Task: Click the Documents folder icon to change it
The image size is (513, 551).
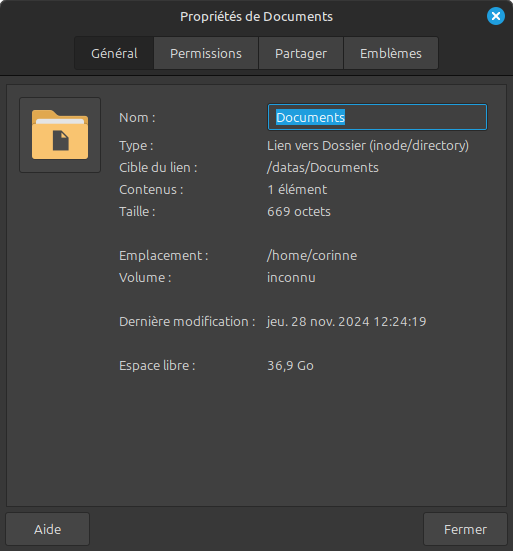Action: click(60, 135)
